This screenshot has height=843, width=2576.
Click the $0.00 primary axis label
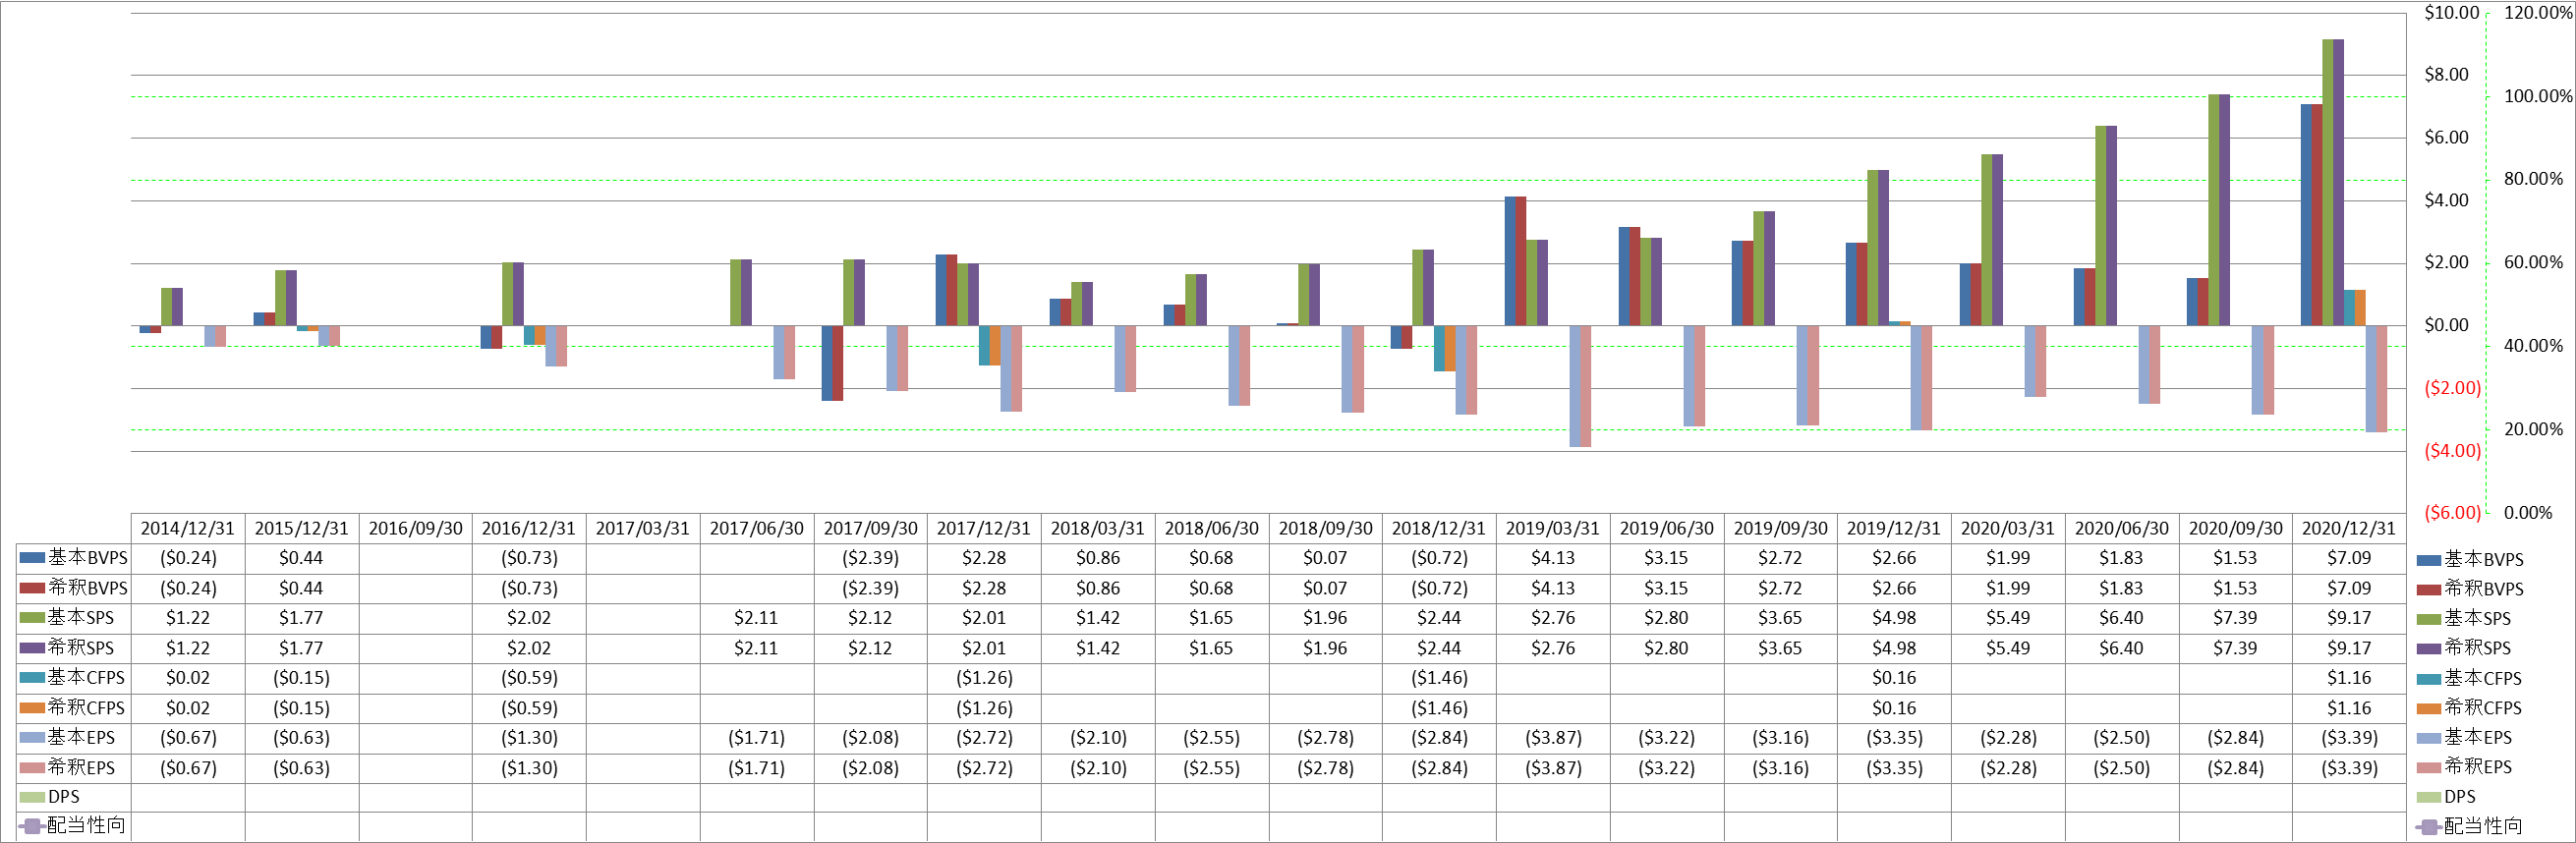pos(2446,325)
